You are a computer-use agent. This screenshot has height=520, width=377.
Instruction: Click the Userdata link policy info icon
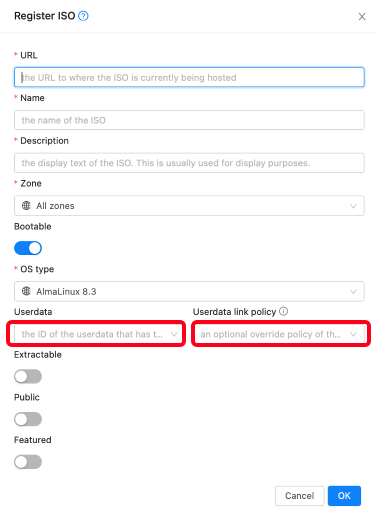[x=283, y=311]
